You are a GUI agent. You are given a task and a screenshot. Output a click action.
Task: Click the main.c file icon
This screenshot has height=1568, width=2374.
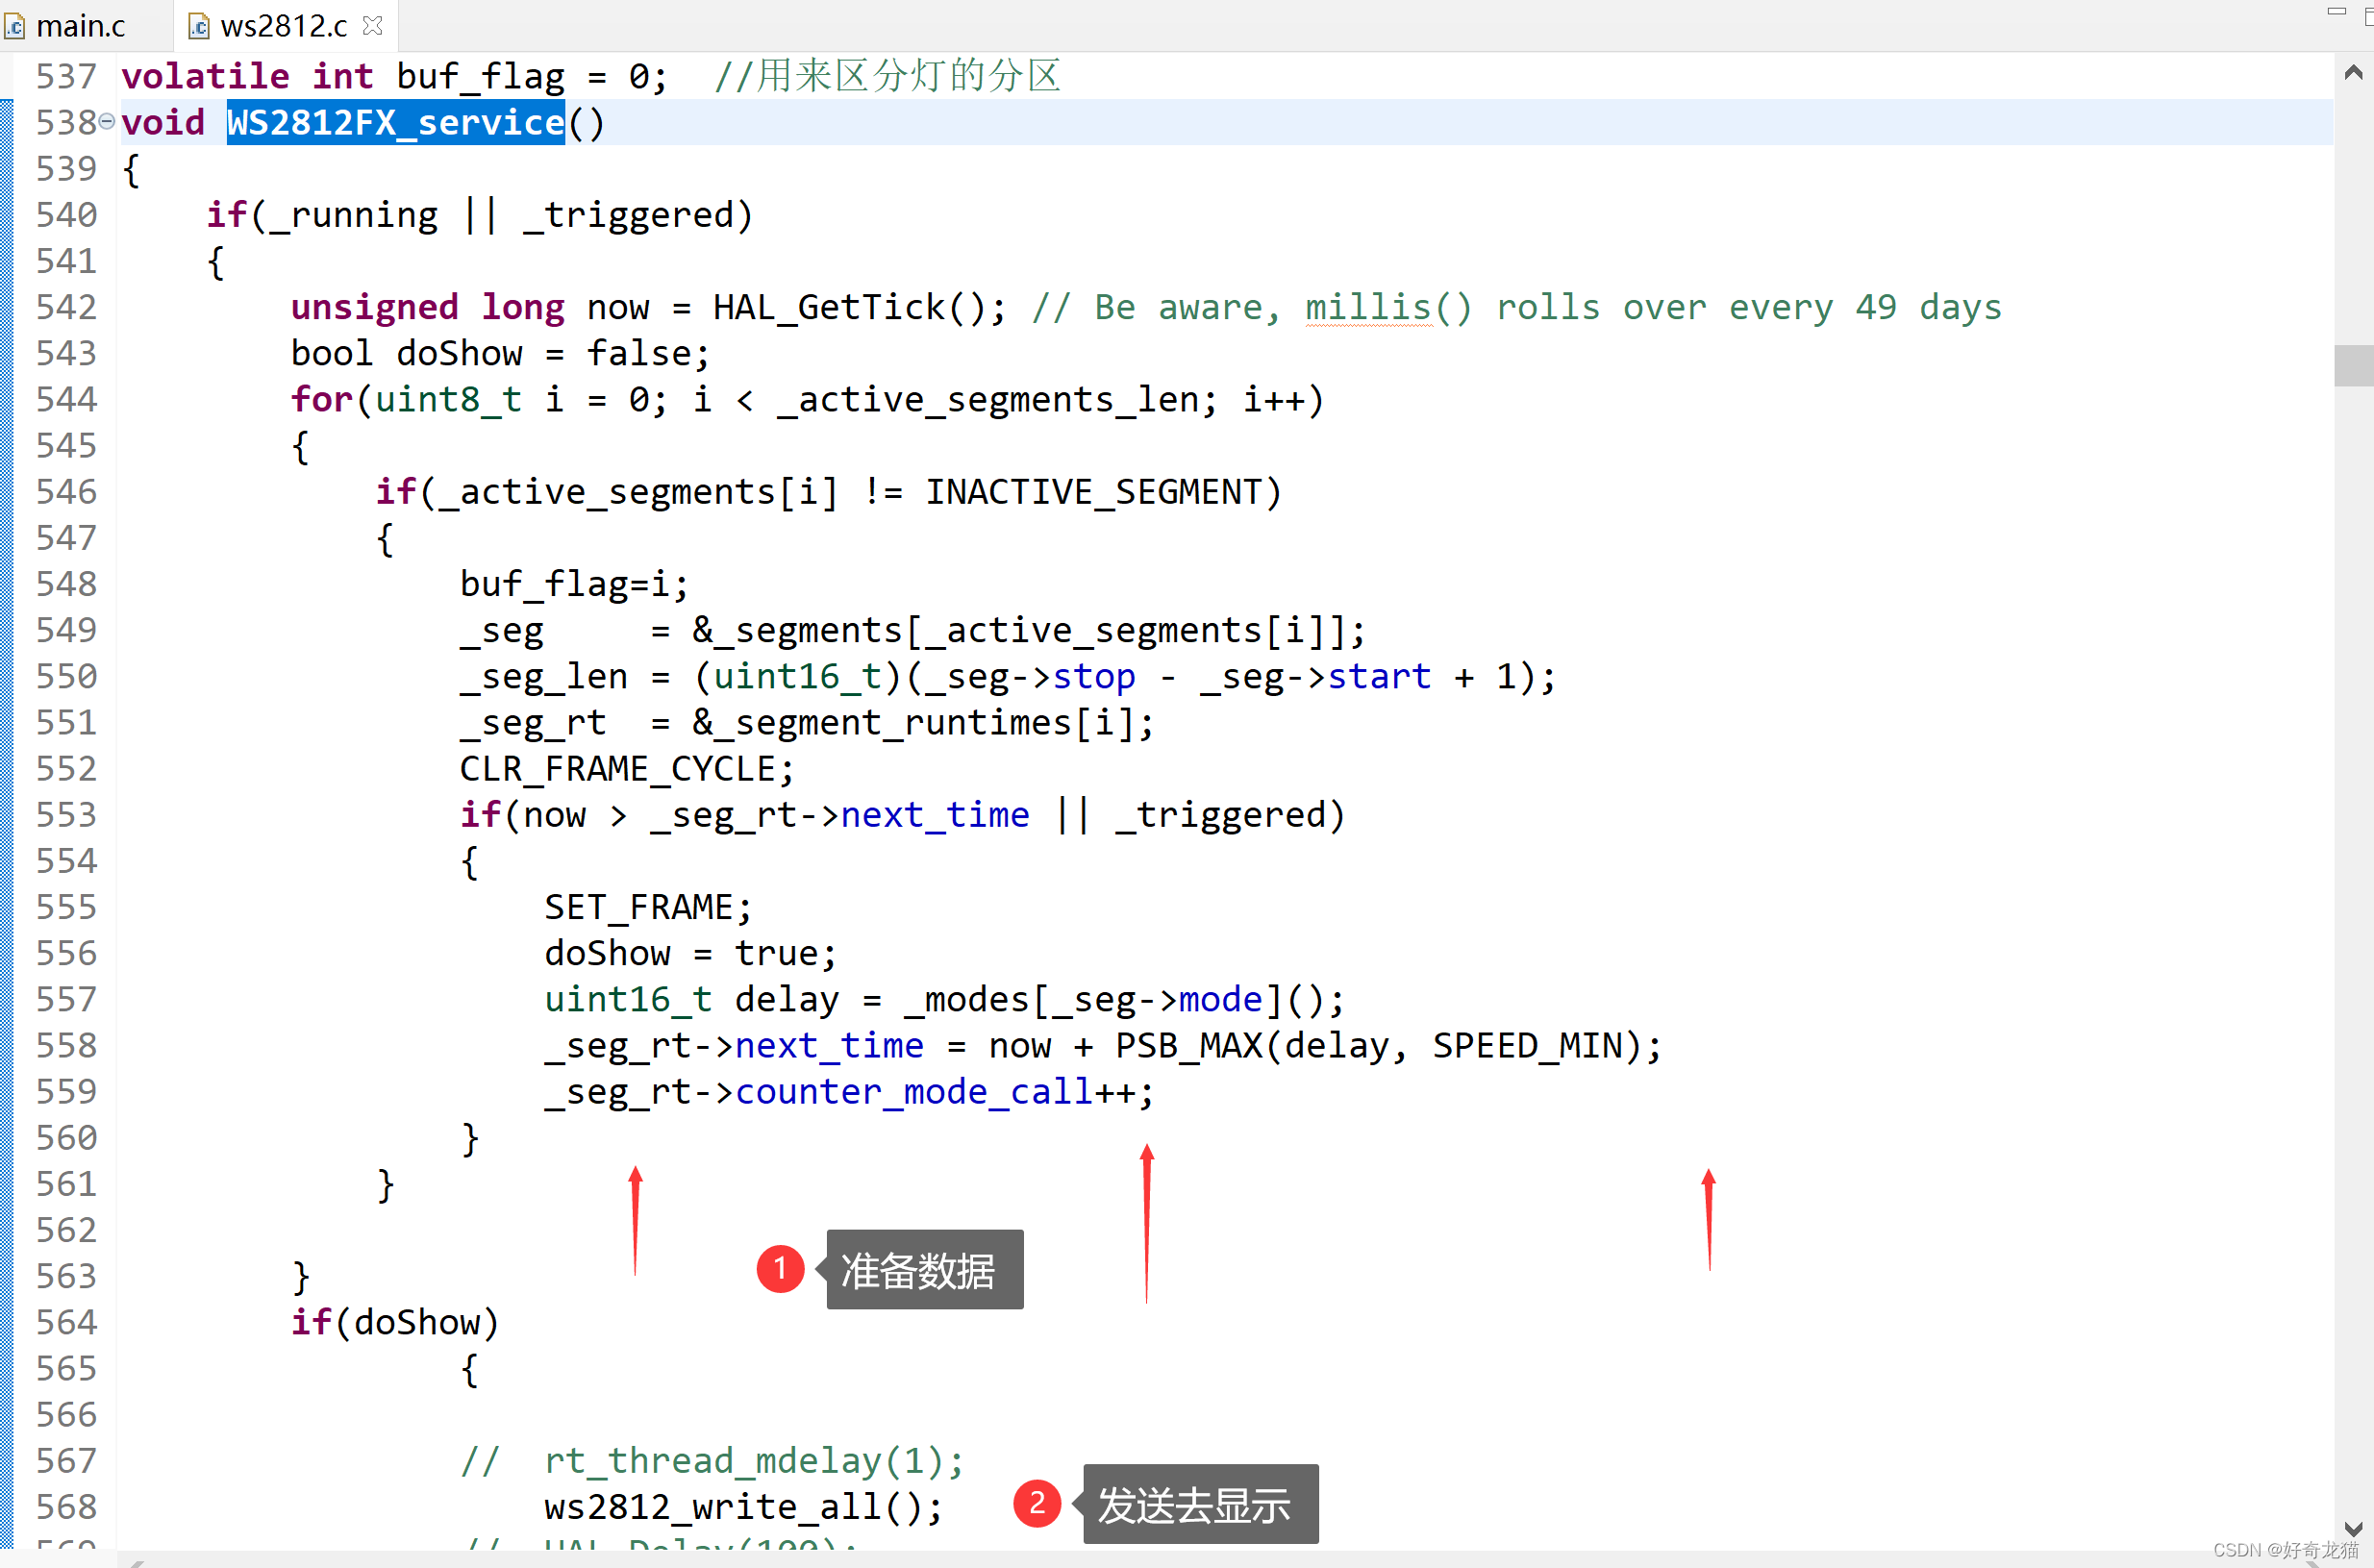(14, 27)
